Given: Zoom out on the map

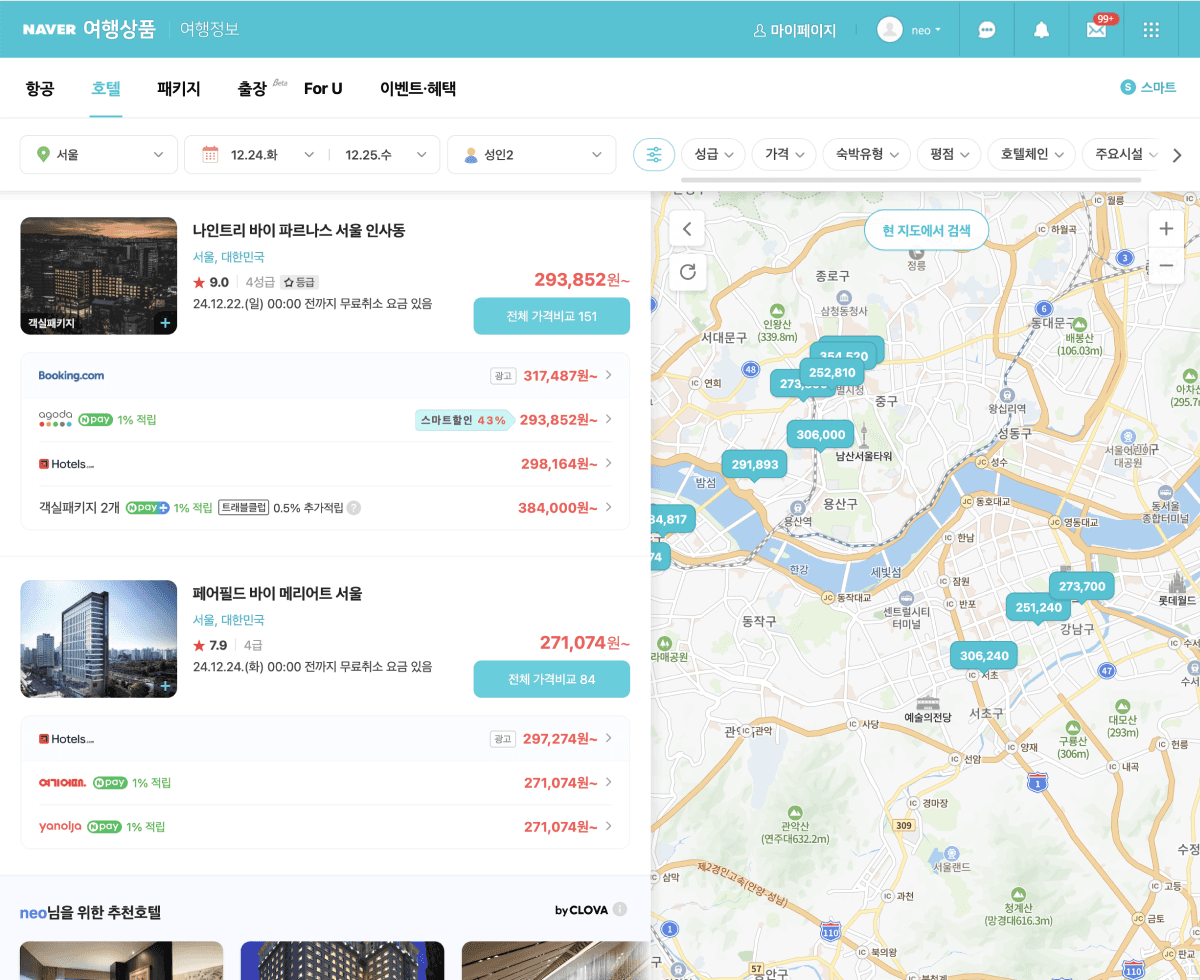Looking at the screenshot, I should [1166, 266].
